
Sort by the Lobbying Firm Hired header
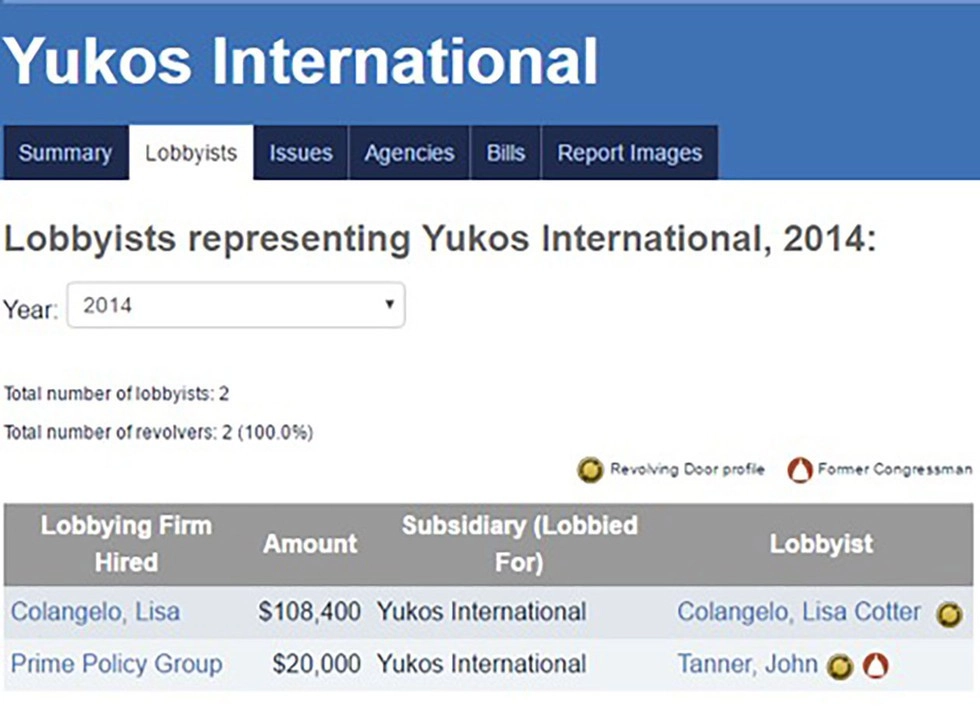[x=126, y=544]
